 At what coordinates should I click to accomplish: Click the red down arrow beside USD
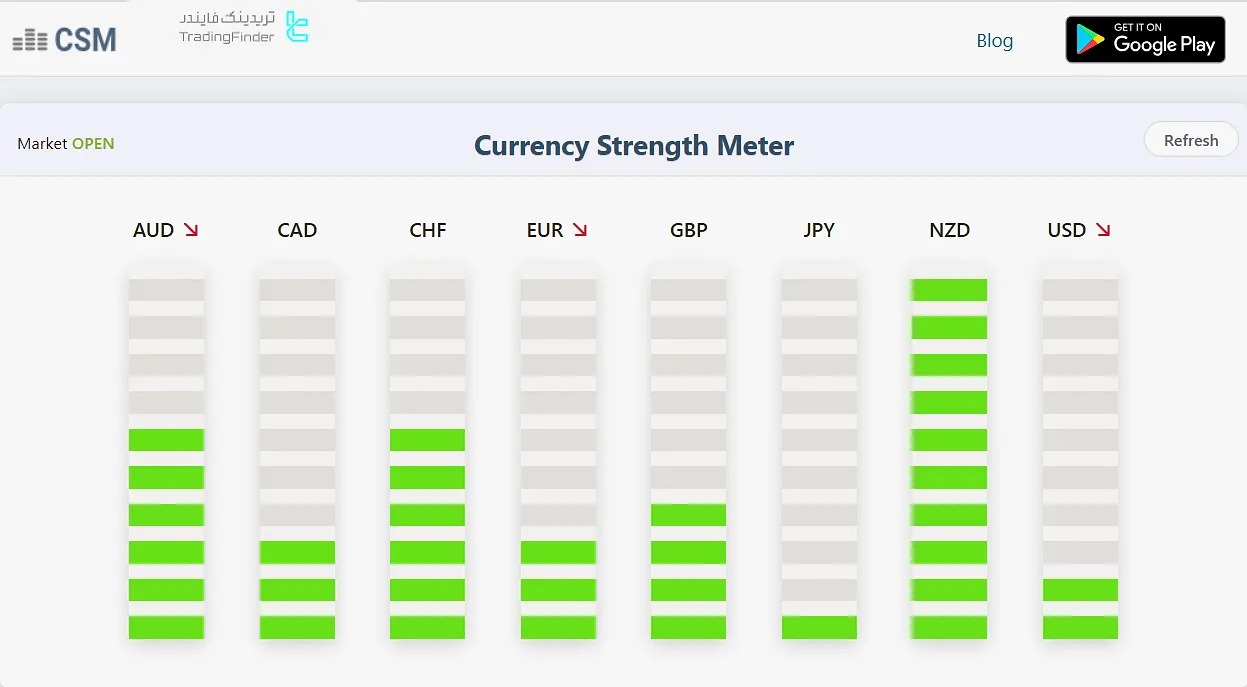click(x=1103, y=230)
